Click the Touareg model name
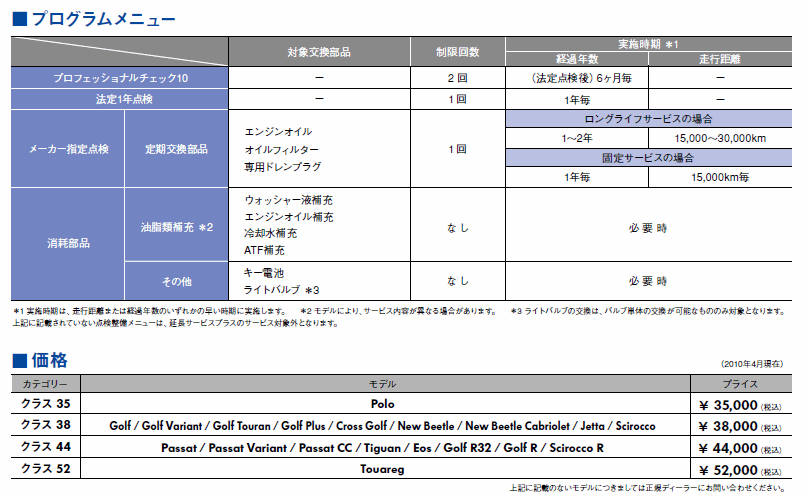 pyautogui.click(x=382, y=470)
